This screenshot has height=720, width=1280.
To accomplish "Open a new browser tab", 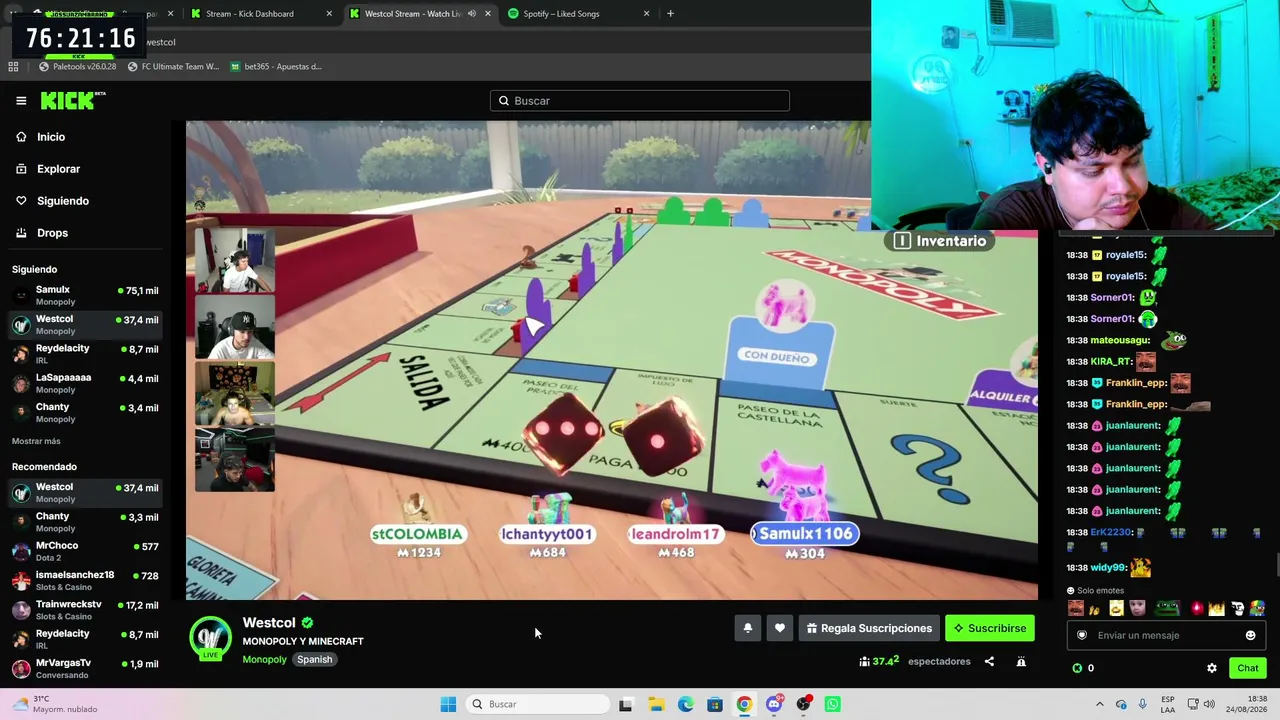I will click(x=670, y=14).
